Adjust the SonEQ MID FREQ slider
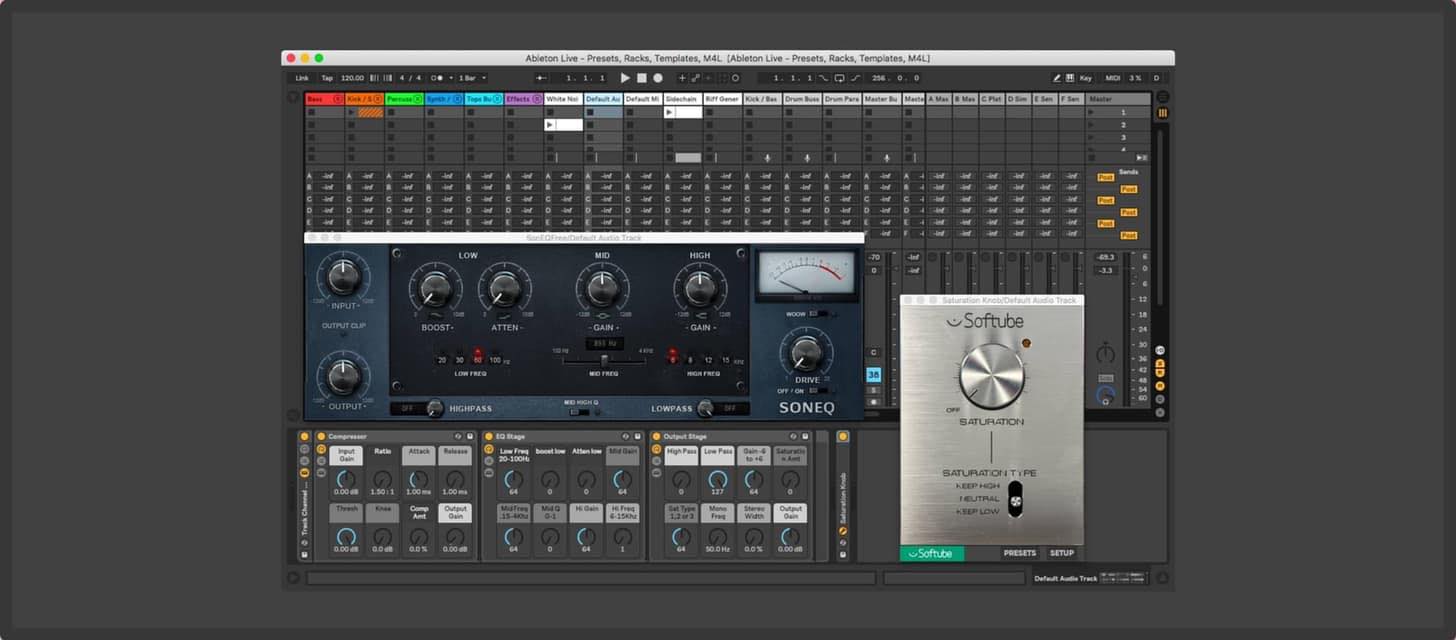Image resolution: width=1456 pixels, height=640 pixels. tap(603, 360)
